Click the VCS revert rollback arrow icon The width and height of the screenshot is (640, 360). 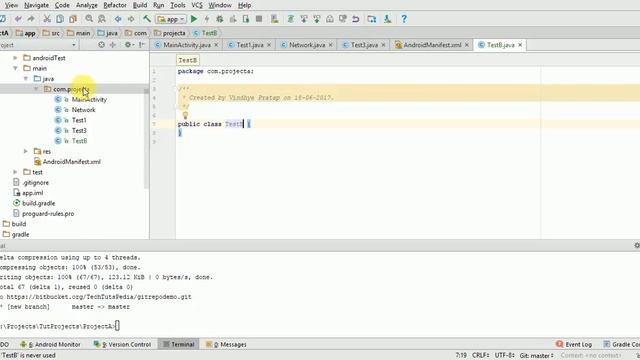(x=356, y=19)
